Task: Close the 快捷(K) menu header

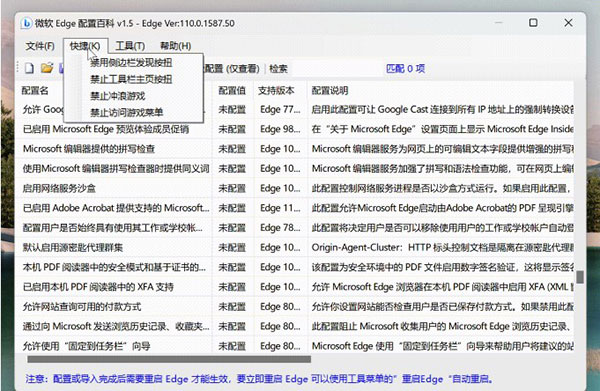Action: [x=85, y=46]
